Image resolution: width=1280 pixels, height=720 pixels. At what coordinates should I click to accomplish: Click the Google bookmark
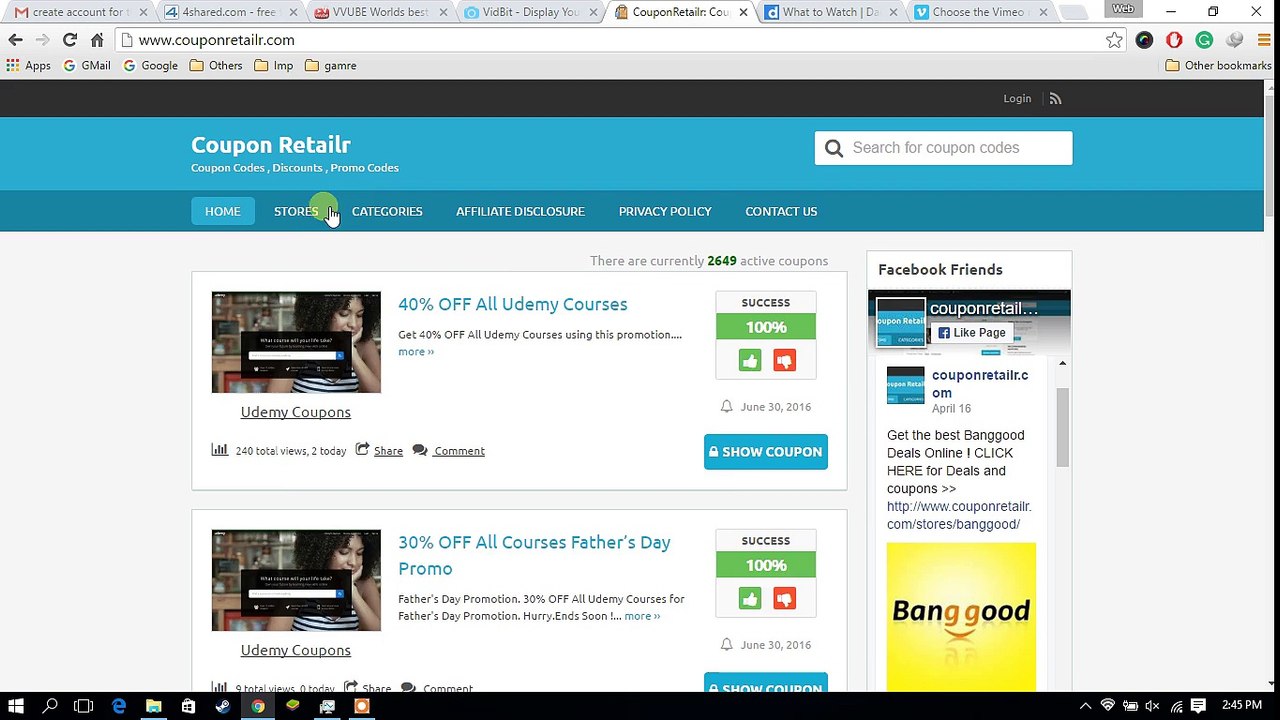151,65
